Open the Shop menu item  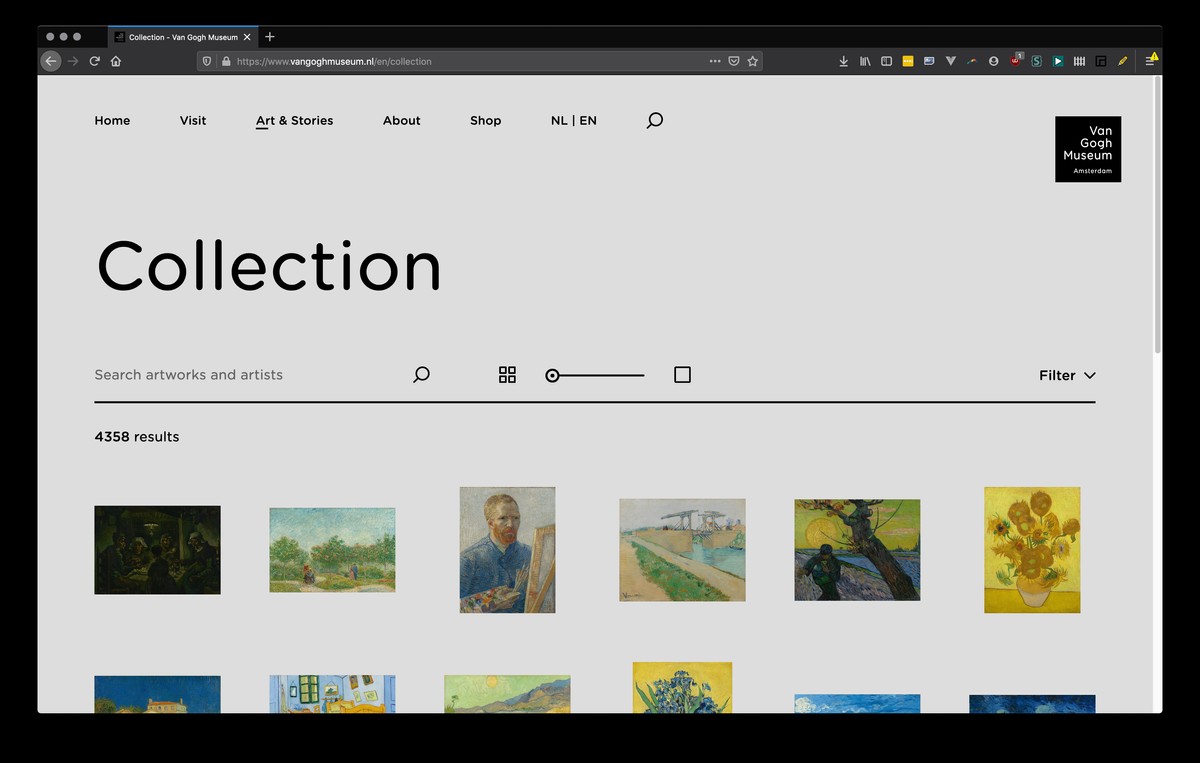click(486, 121)
